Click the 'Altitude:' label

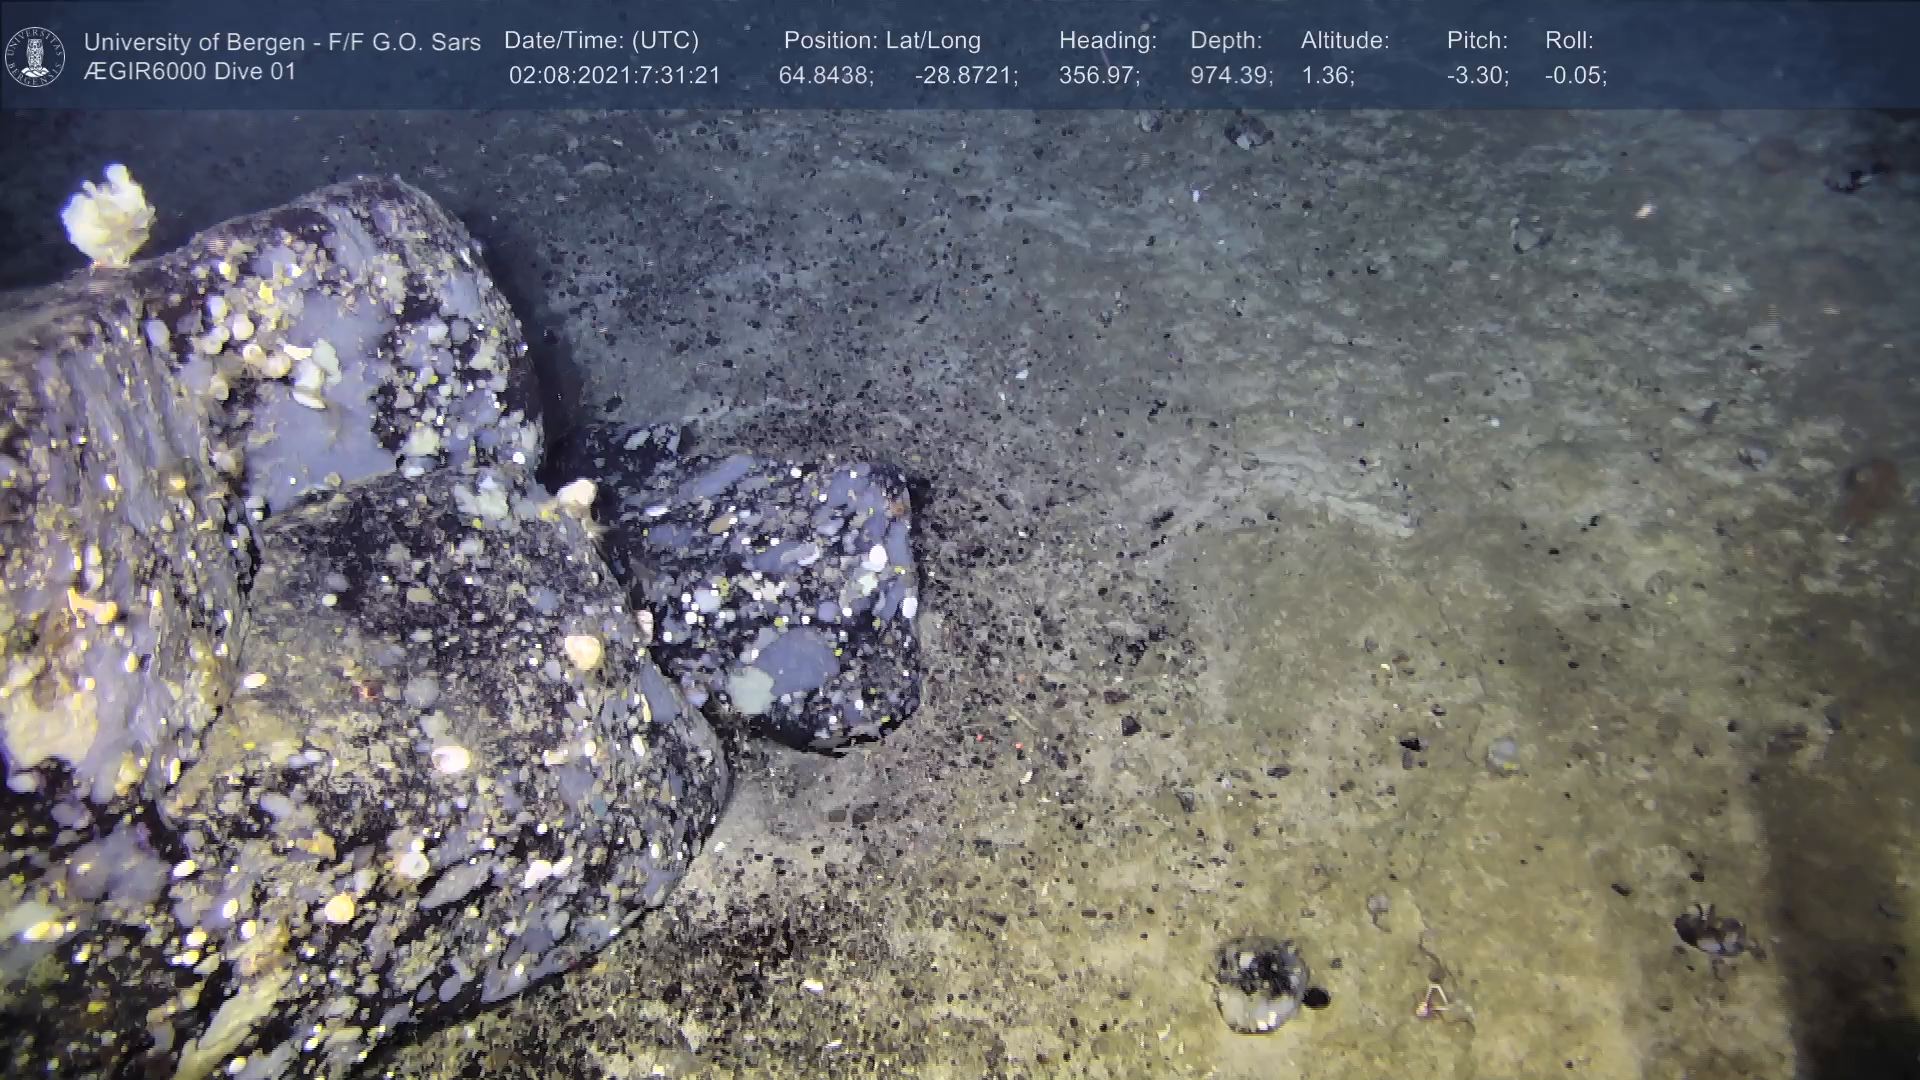point(1344,41)
